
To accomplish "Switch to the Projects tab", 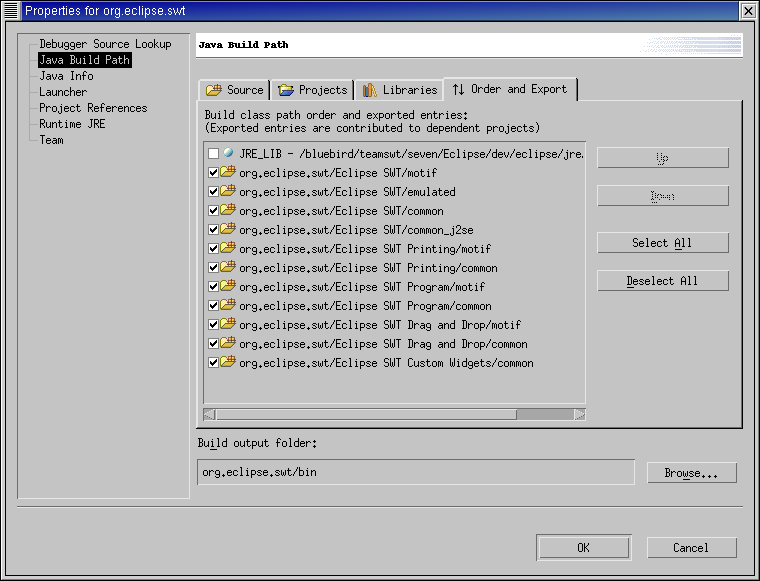I will [313, 90].
